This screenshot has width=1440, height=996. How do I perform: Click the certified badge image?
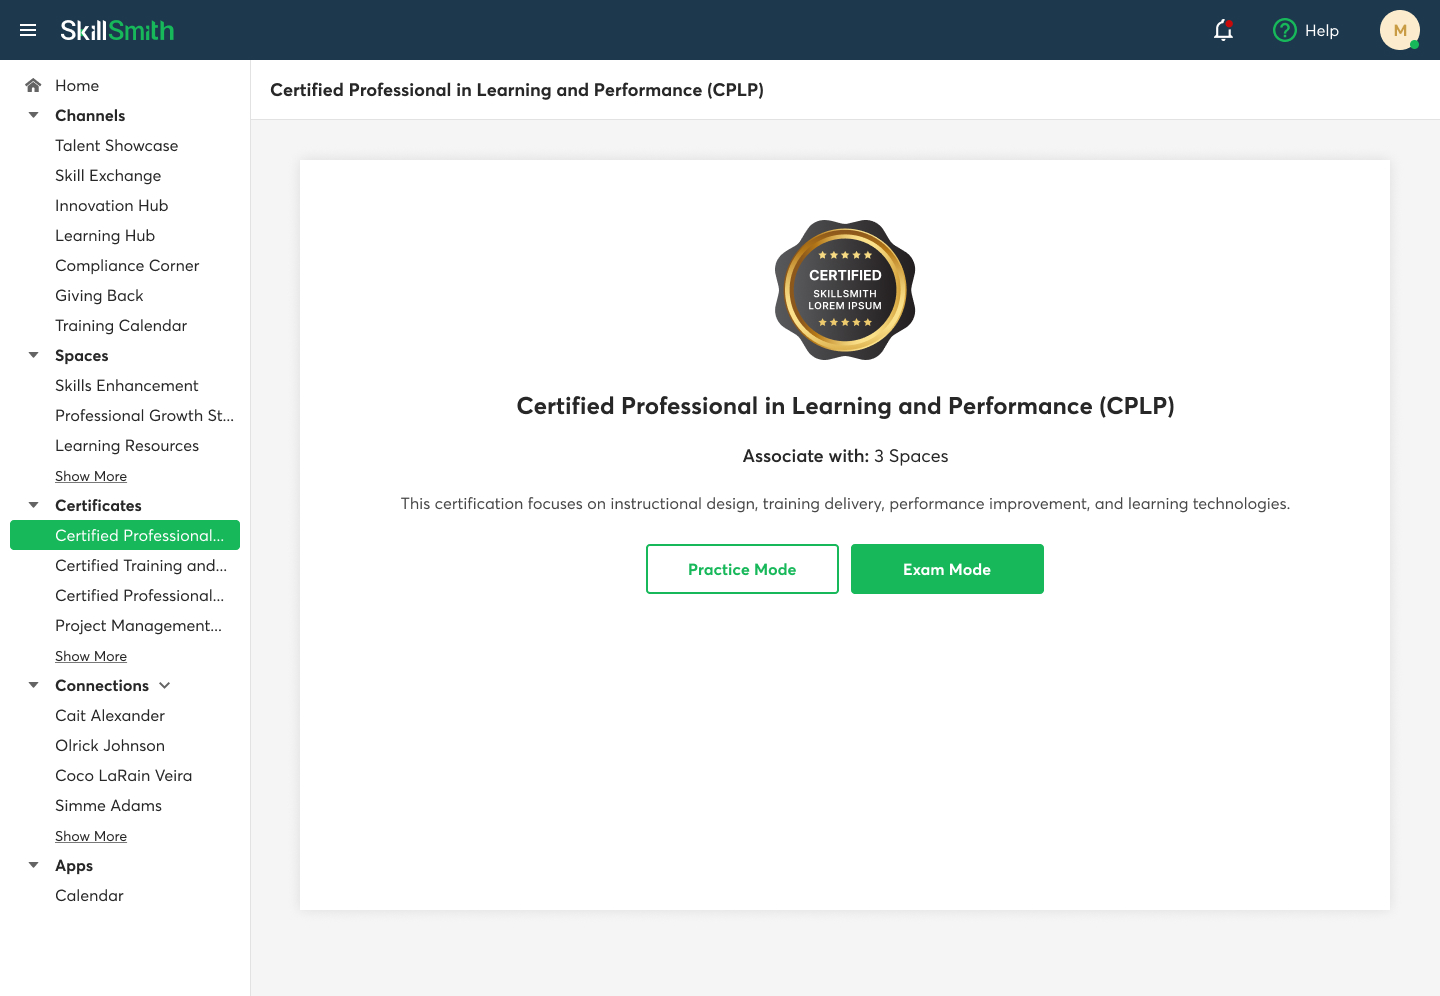tap(845, 290)
